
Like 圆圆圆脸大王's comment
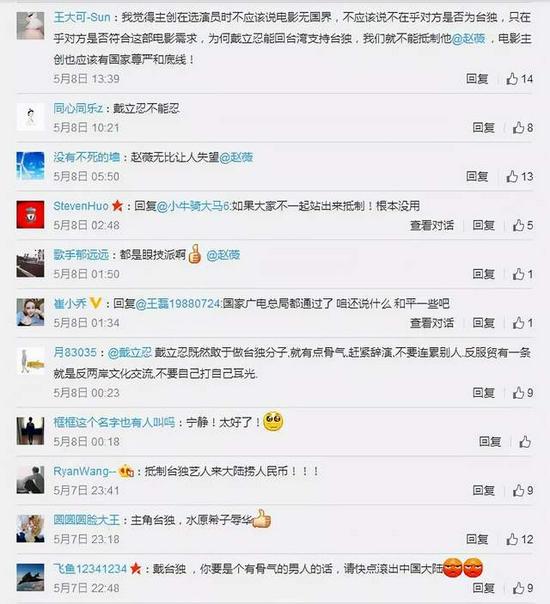pos(520,539)
